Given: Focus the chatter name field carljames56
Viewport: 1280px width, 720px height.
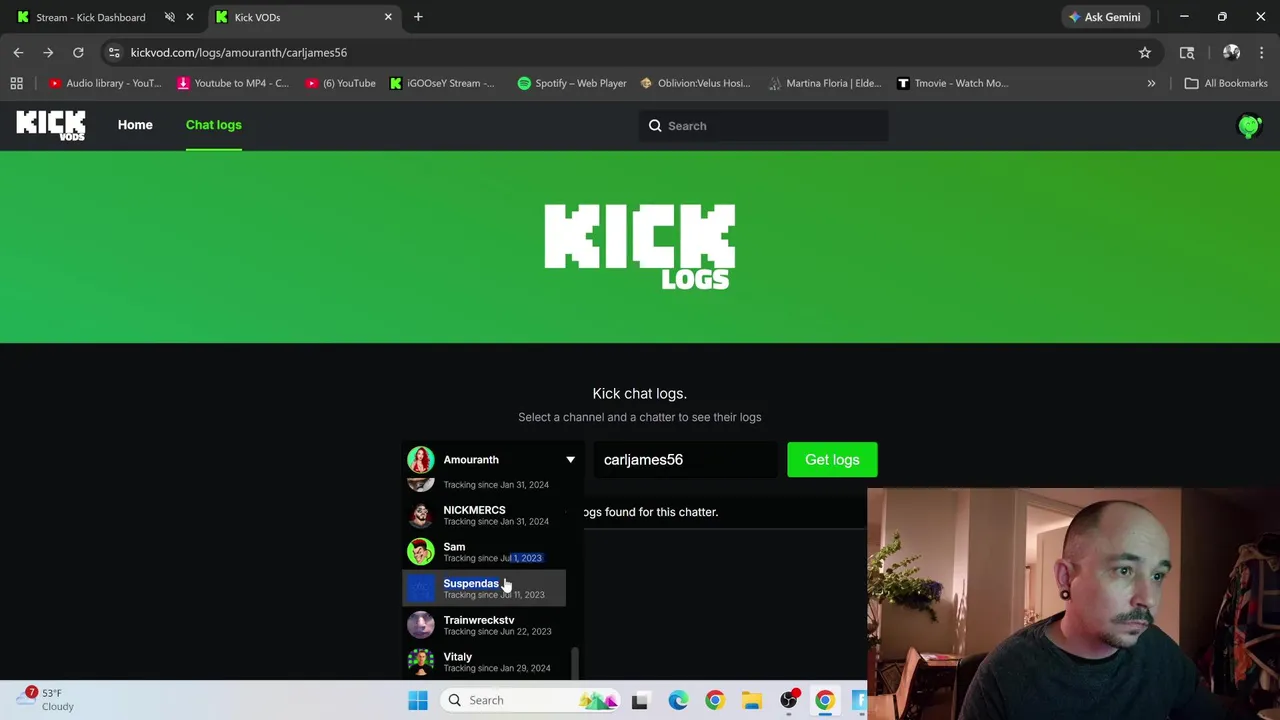Looking at the screenshot, I should click(x=685, y=460).
